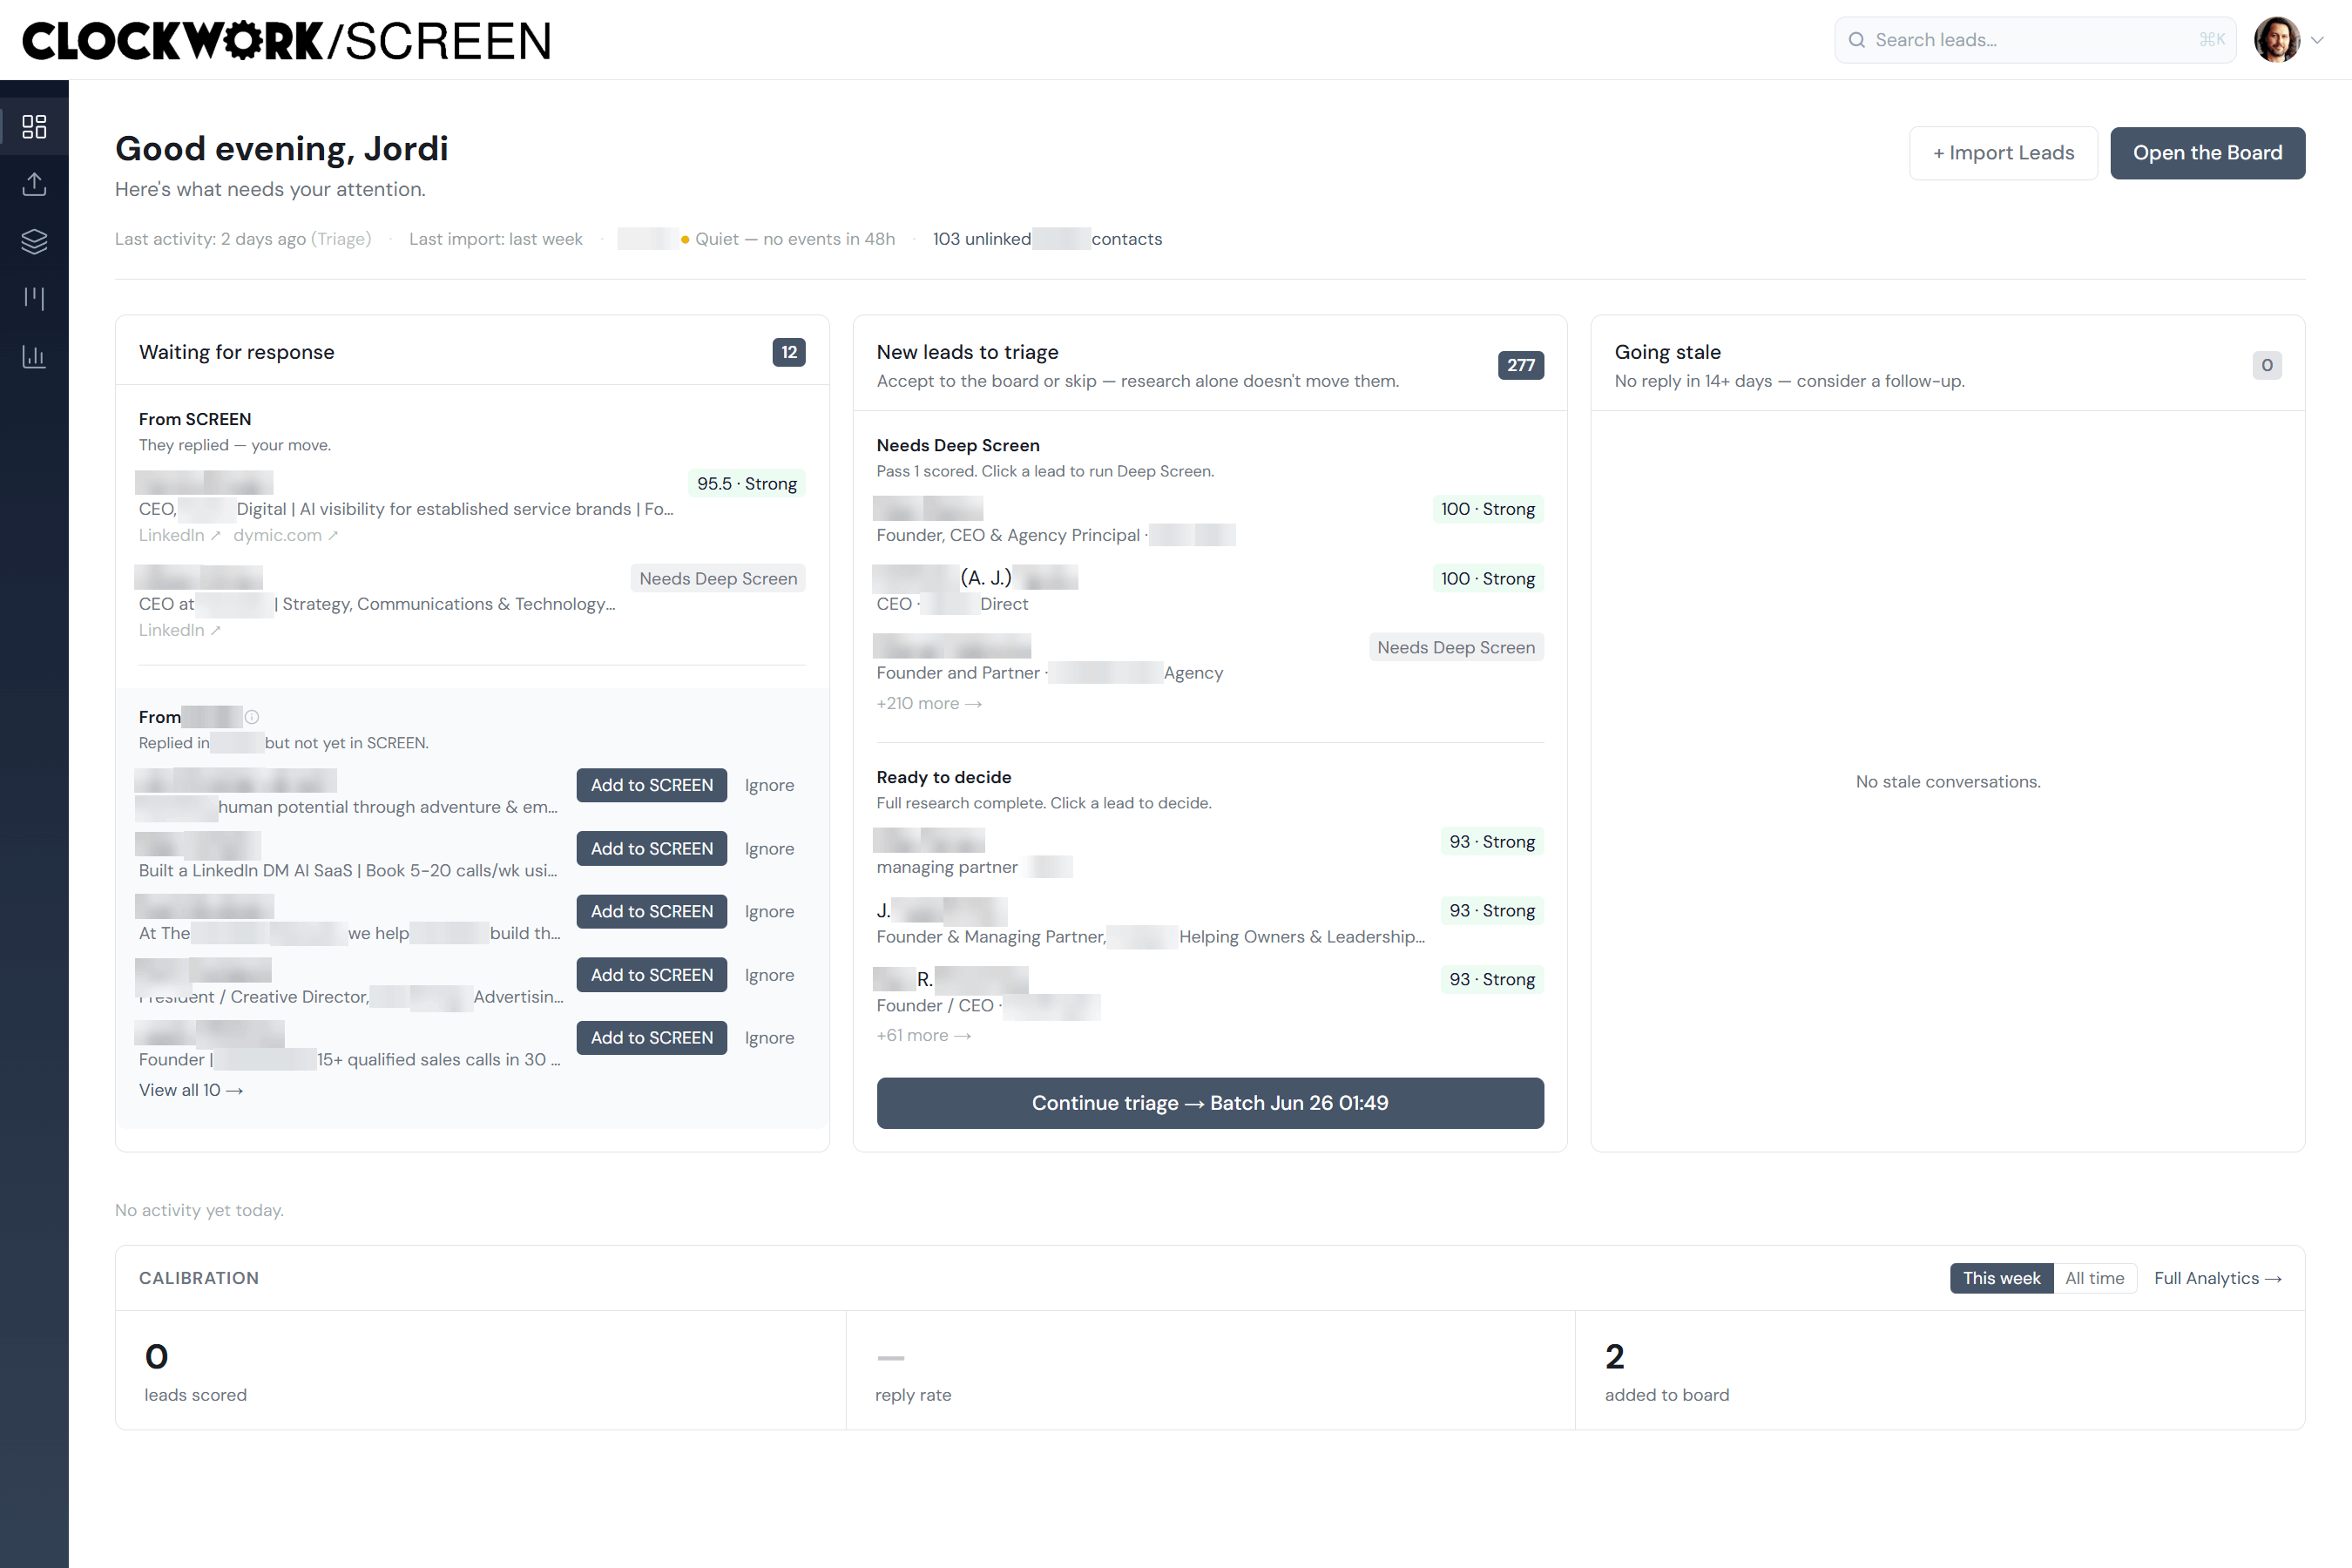Click the search magnifier icon
2352x1568 pixels.
[x=1856, y=40]
